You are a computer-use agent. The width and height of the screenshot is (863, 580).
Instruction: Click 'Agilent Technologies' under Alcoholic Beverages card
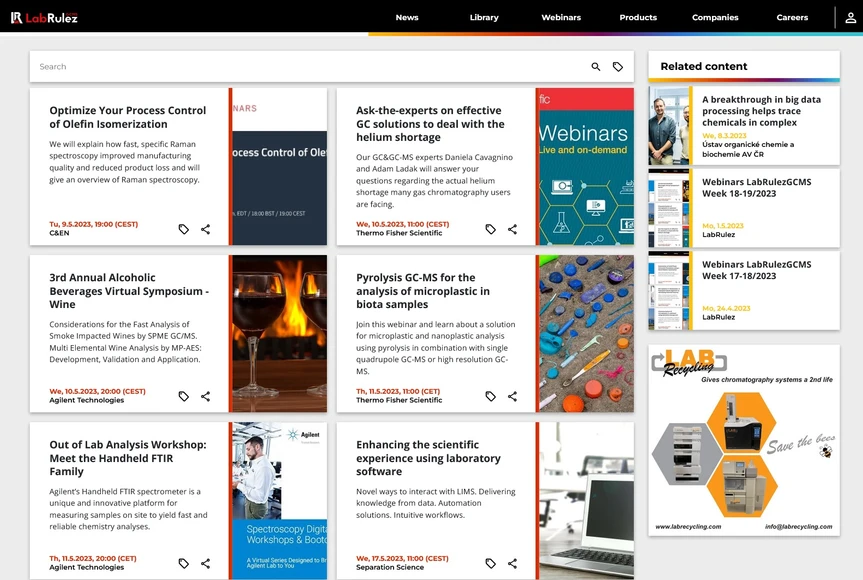pos(86,400)
